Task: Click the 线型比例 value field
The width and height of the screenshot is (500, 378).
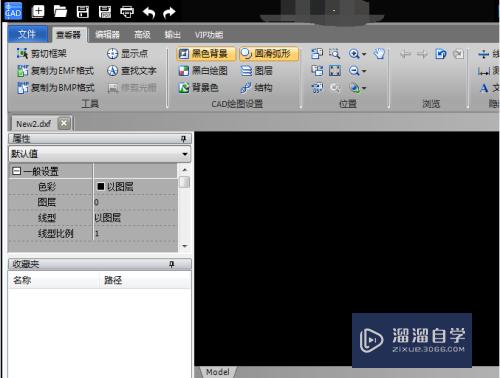Action: 135,233
